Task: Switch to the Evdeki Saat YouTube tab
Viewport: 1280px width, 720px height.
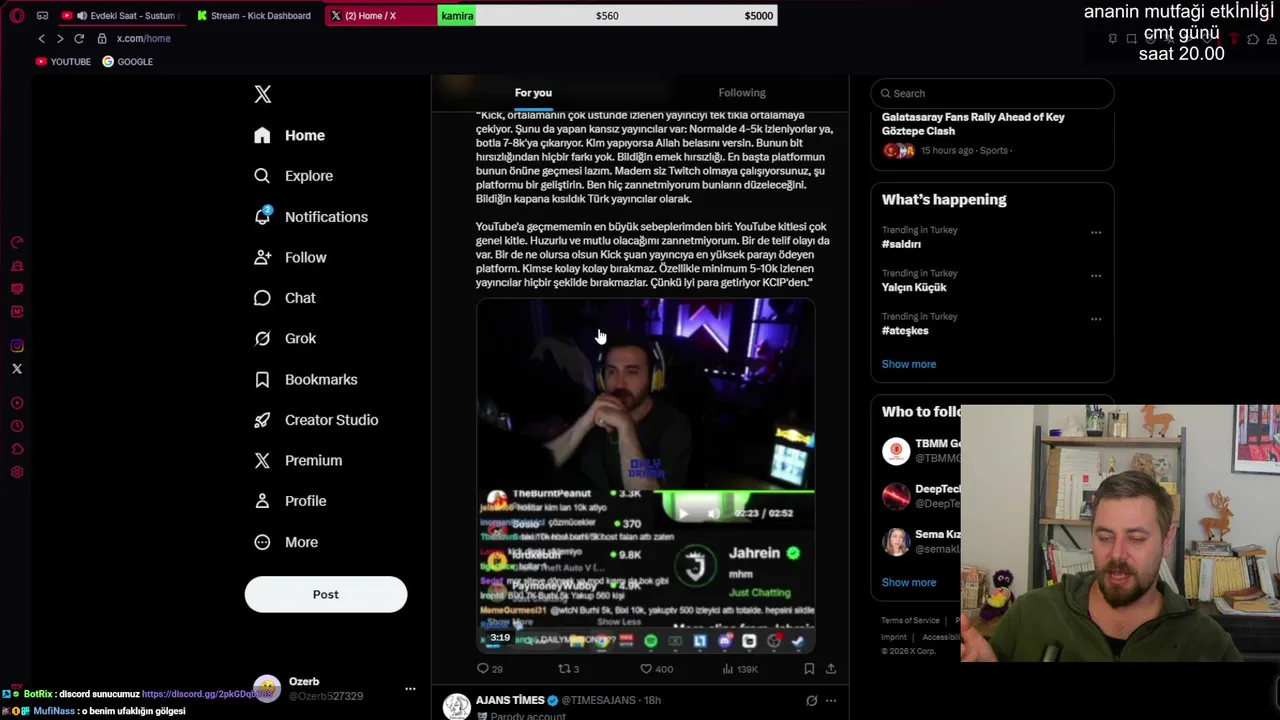Action: pyautogui.click(x=121, y=16)
